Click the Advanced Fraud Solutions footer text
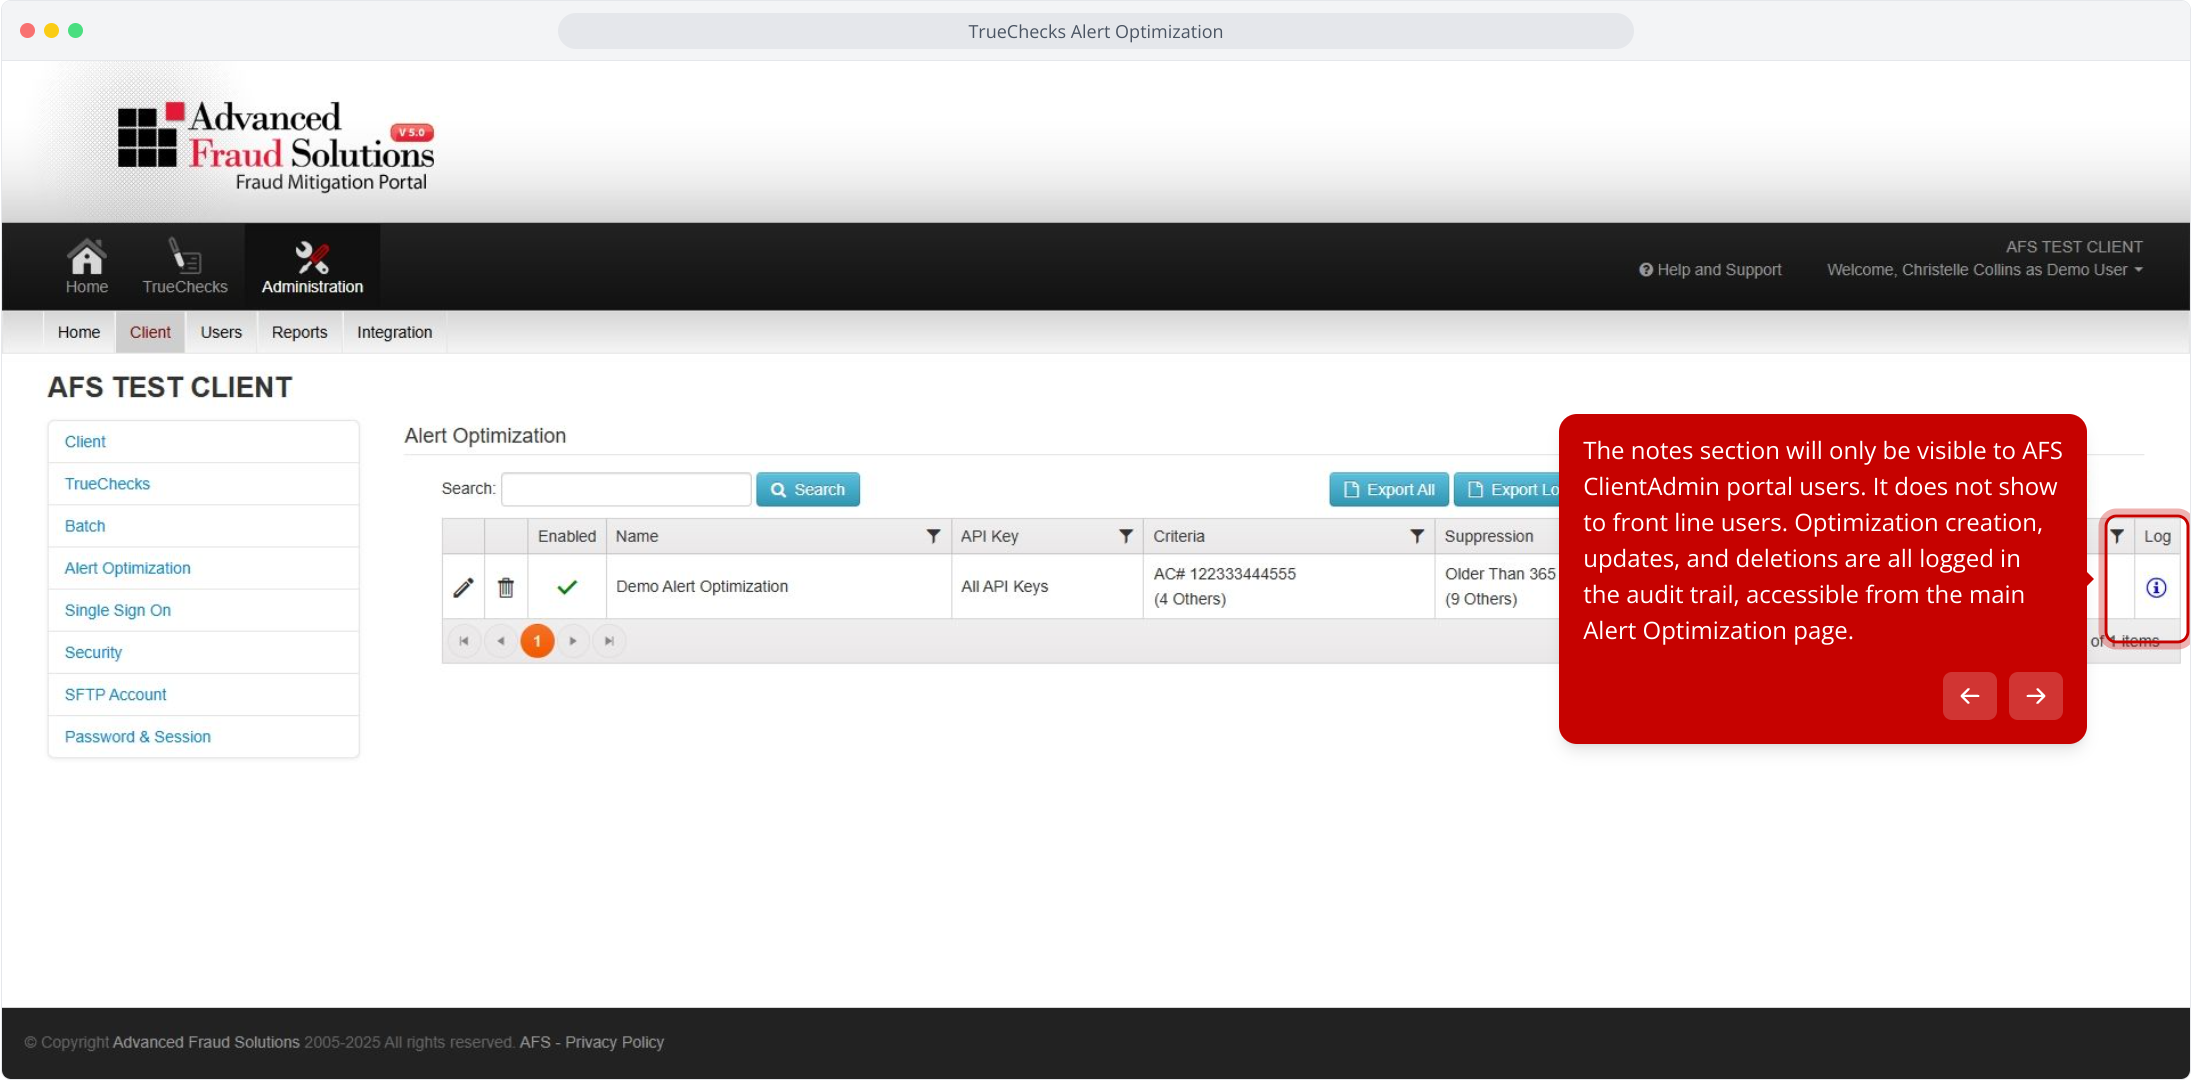The height and width of the screenshot is (1080, 2192). [x=206, y=1042]
